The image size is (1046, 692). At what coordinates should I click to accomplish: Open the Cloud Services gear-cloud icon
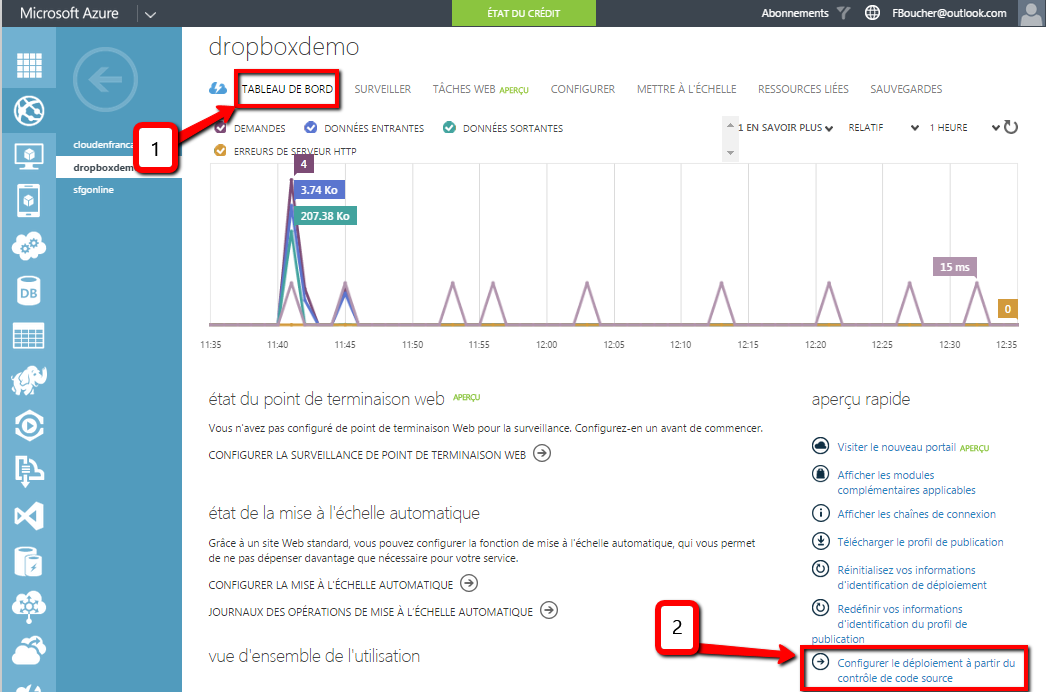point(29,246)
